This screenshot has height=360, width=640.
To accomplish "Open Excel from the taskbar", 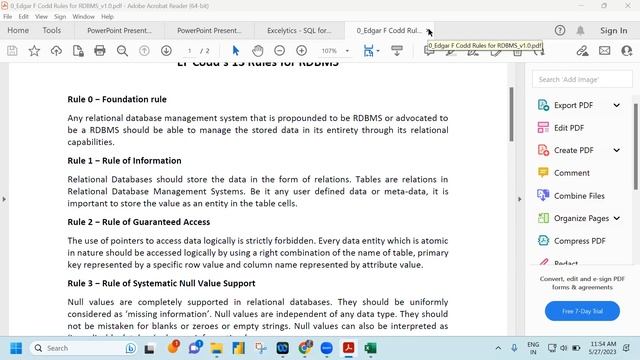I will [x=370, y=348].
